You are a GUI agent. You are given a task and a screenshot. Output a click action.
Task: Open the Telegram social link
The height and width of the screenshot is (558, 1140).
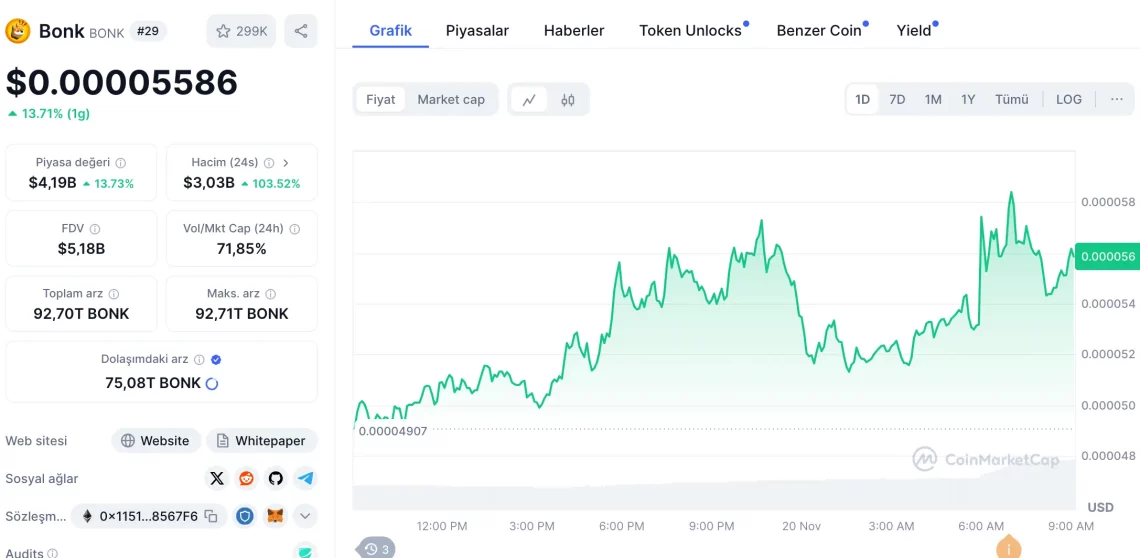305,478
